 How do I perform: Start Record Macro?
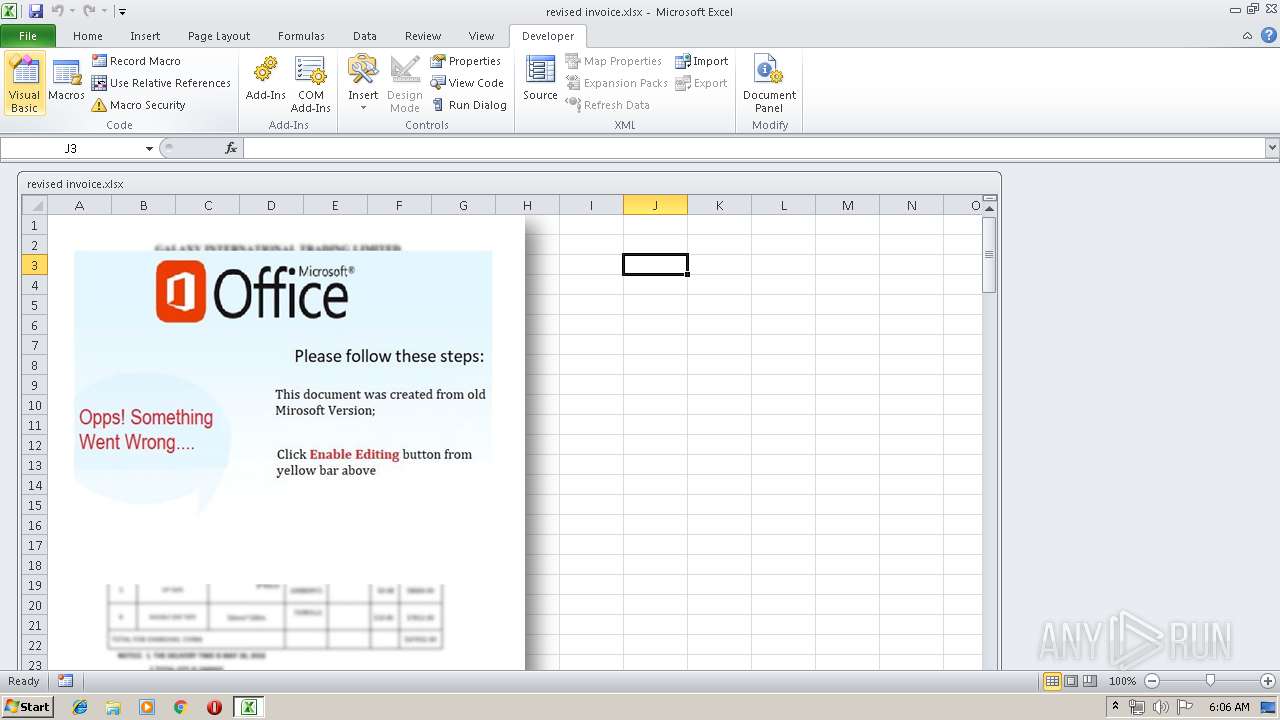(137, 61)
